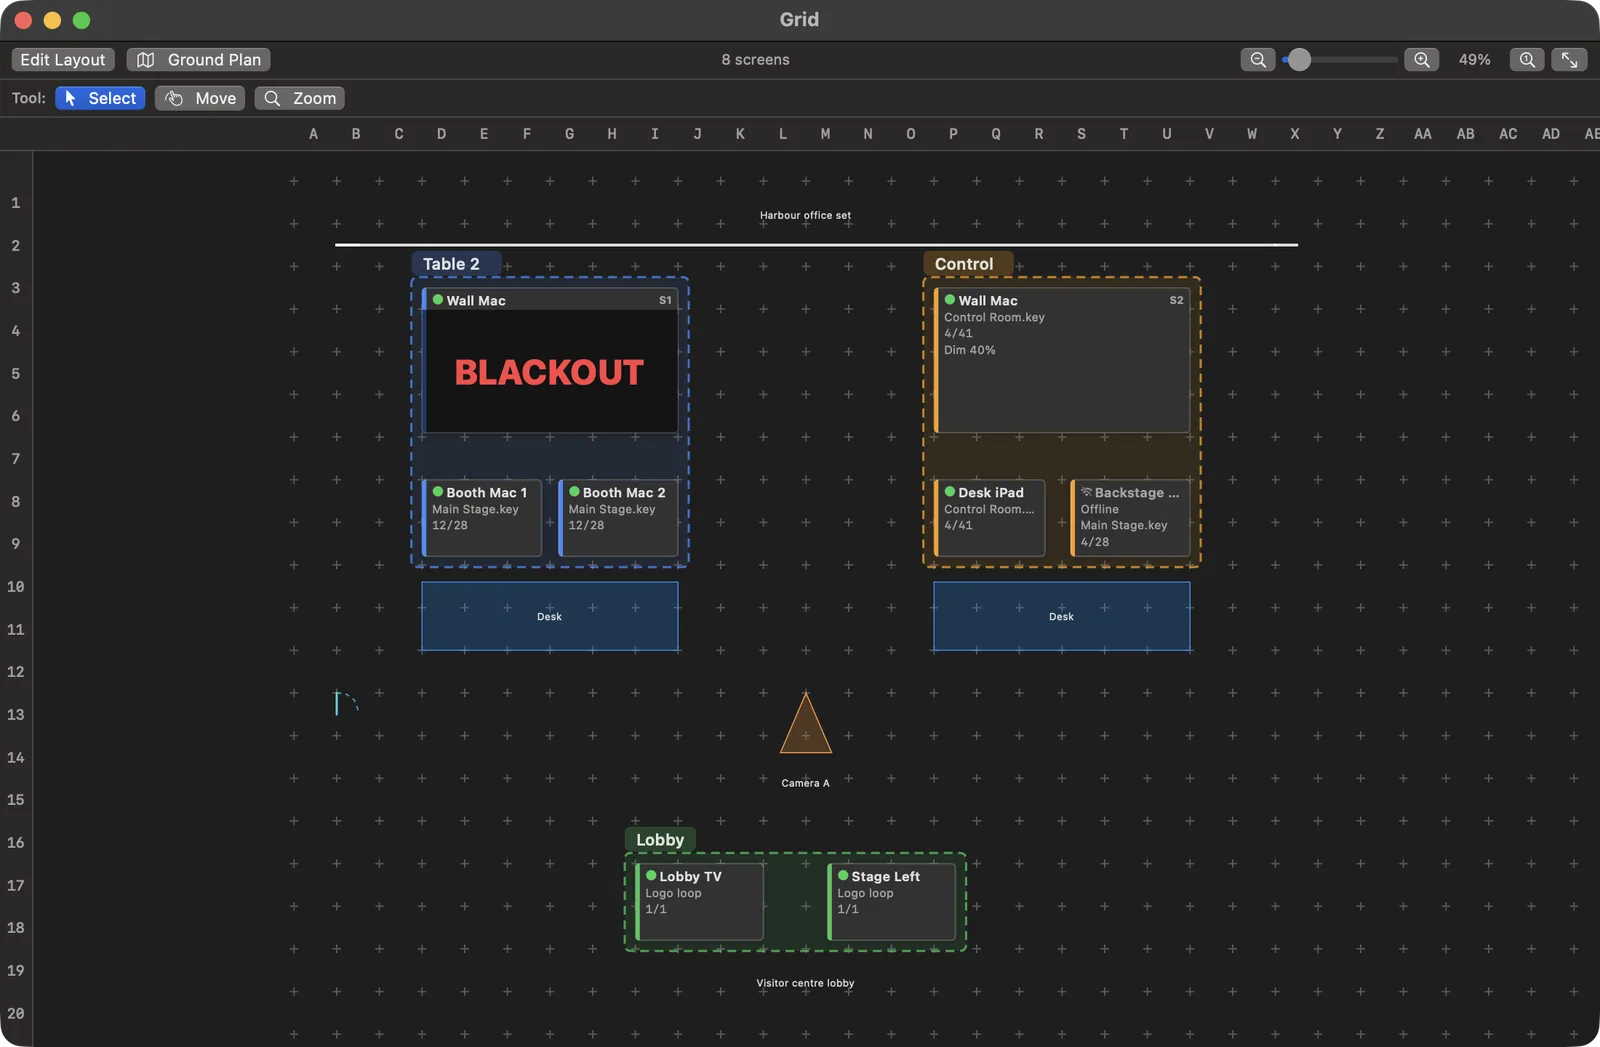The image size is (1600, 1047).
Task: Click the BLACKOUT Wall Mac screen S1
Action: point(550,361)
